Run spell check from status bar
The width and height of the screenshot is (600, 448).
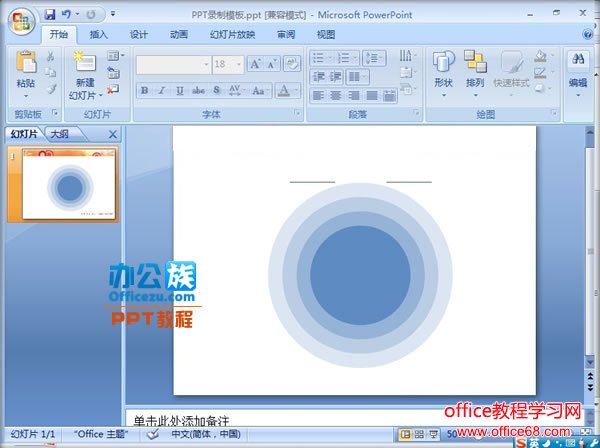point(153,434)
